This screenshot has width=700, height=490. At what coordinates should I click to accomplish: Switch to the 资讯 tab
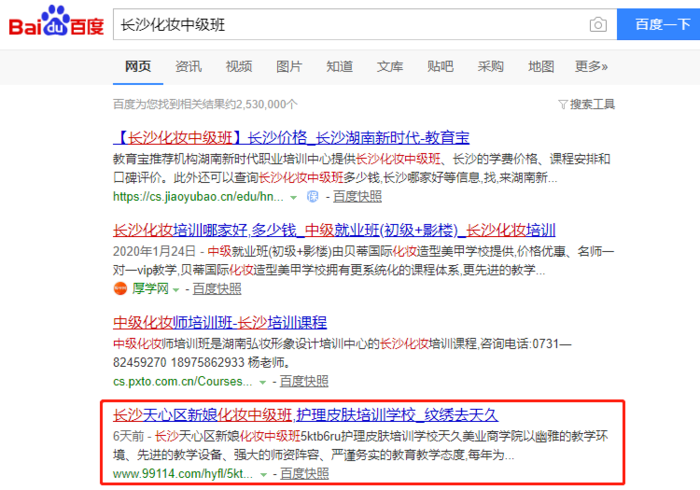click(188, 66)
